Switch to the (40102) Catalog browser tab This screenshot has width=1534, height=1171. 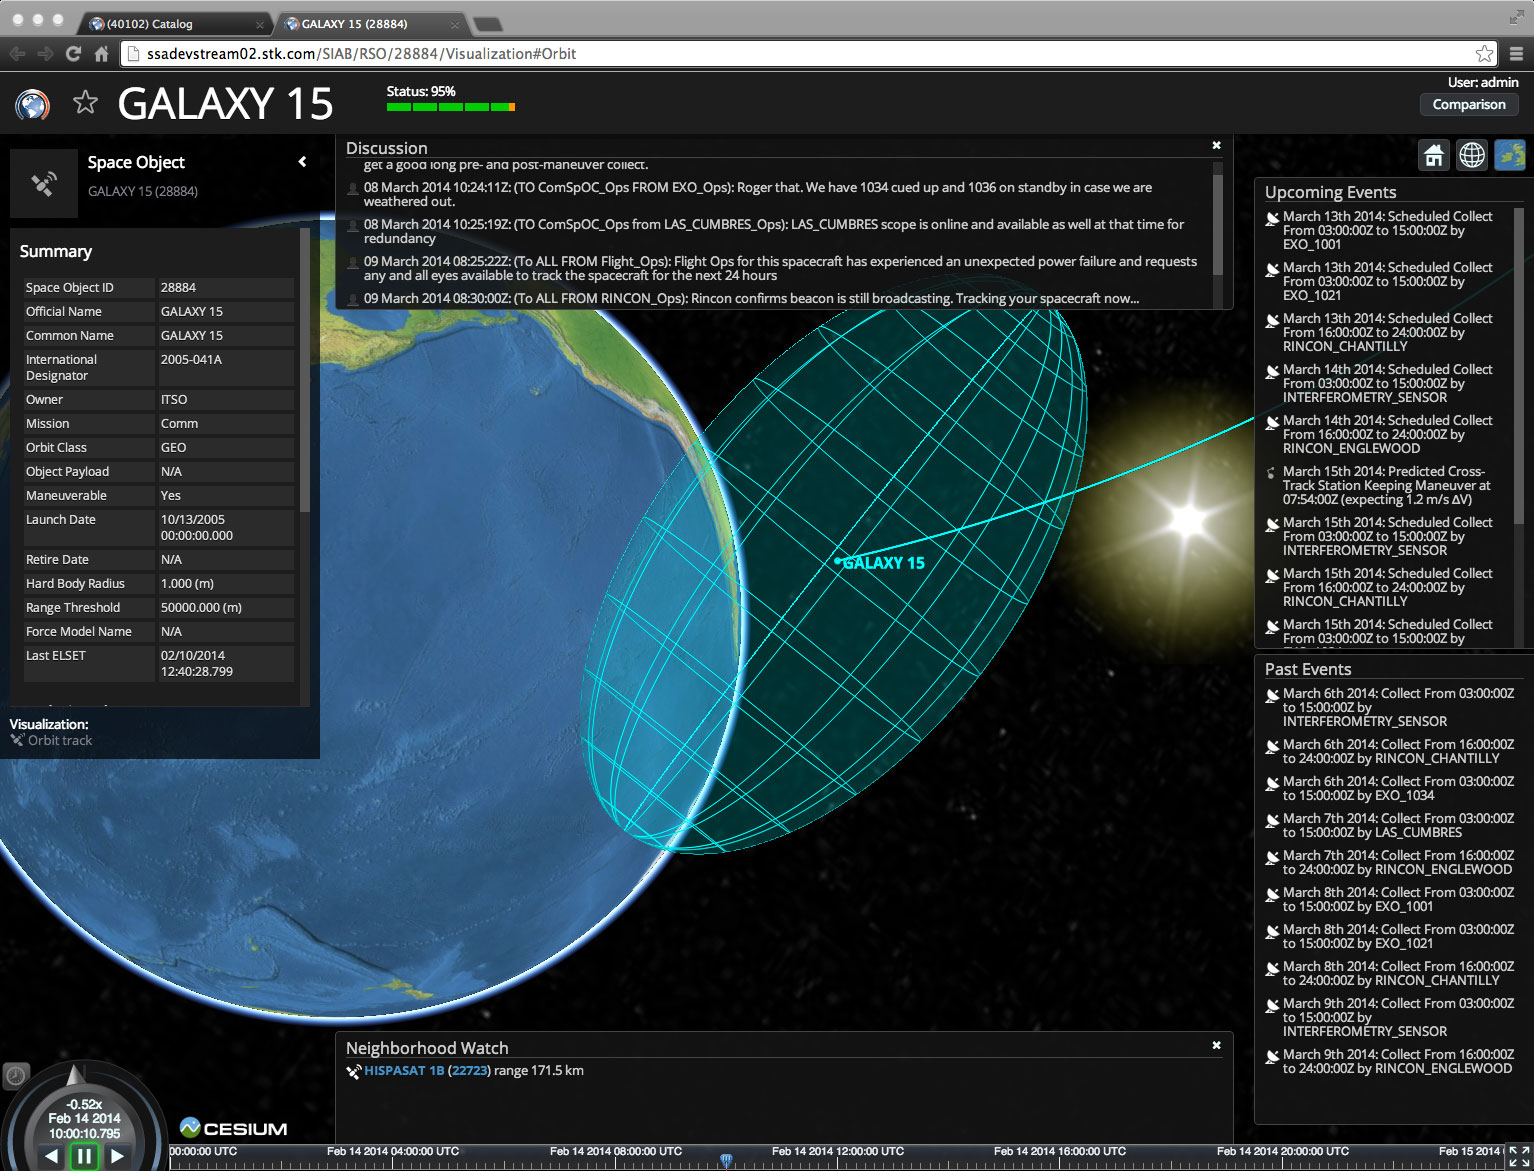[x=173, y=24]
